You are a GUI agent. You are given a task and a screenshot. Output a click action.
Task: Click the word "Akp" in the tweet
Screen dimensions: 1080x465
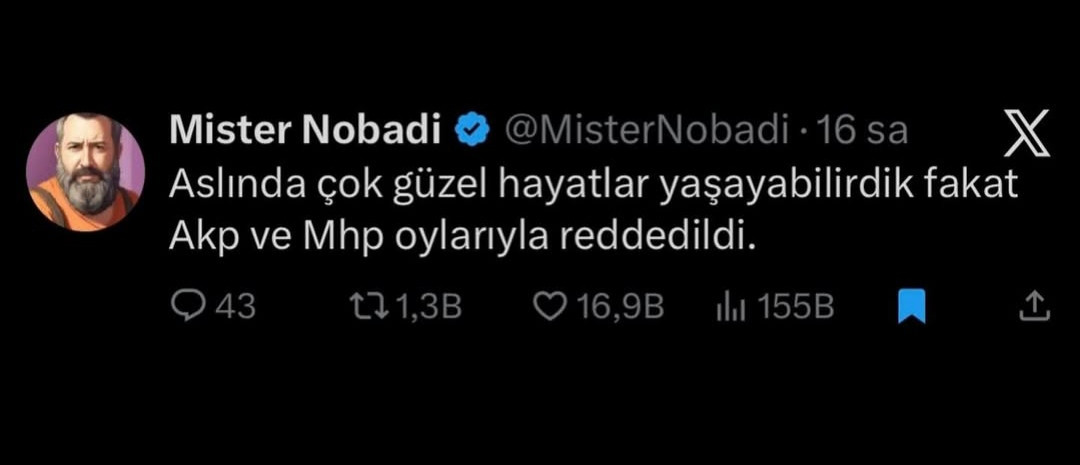point(198,239)
